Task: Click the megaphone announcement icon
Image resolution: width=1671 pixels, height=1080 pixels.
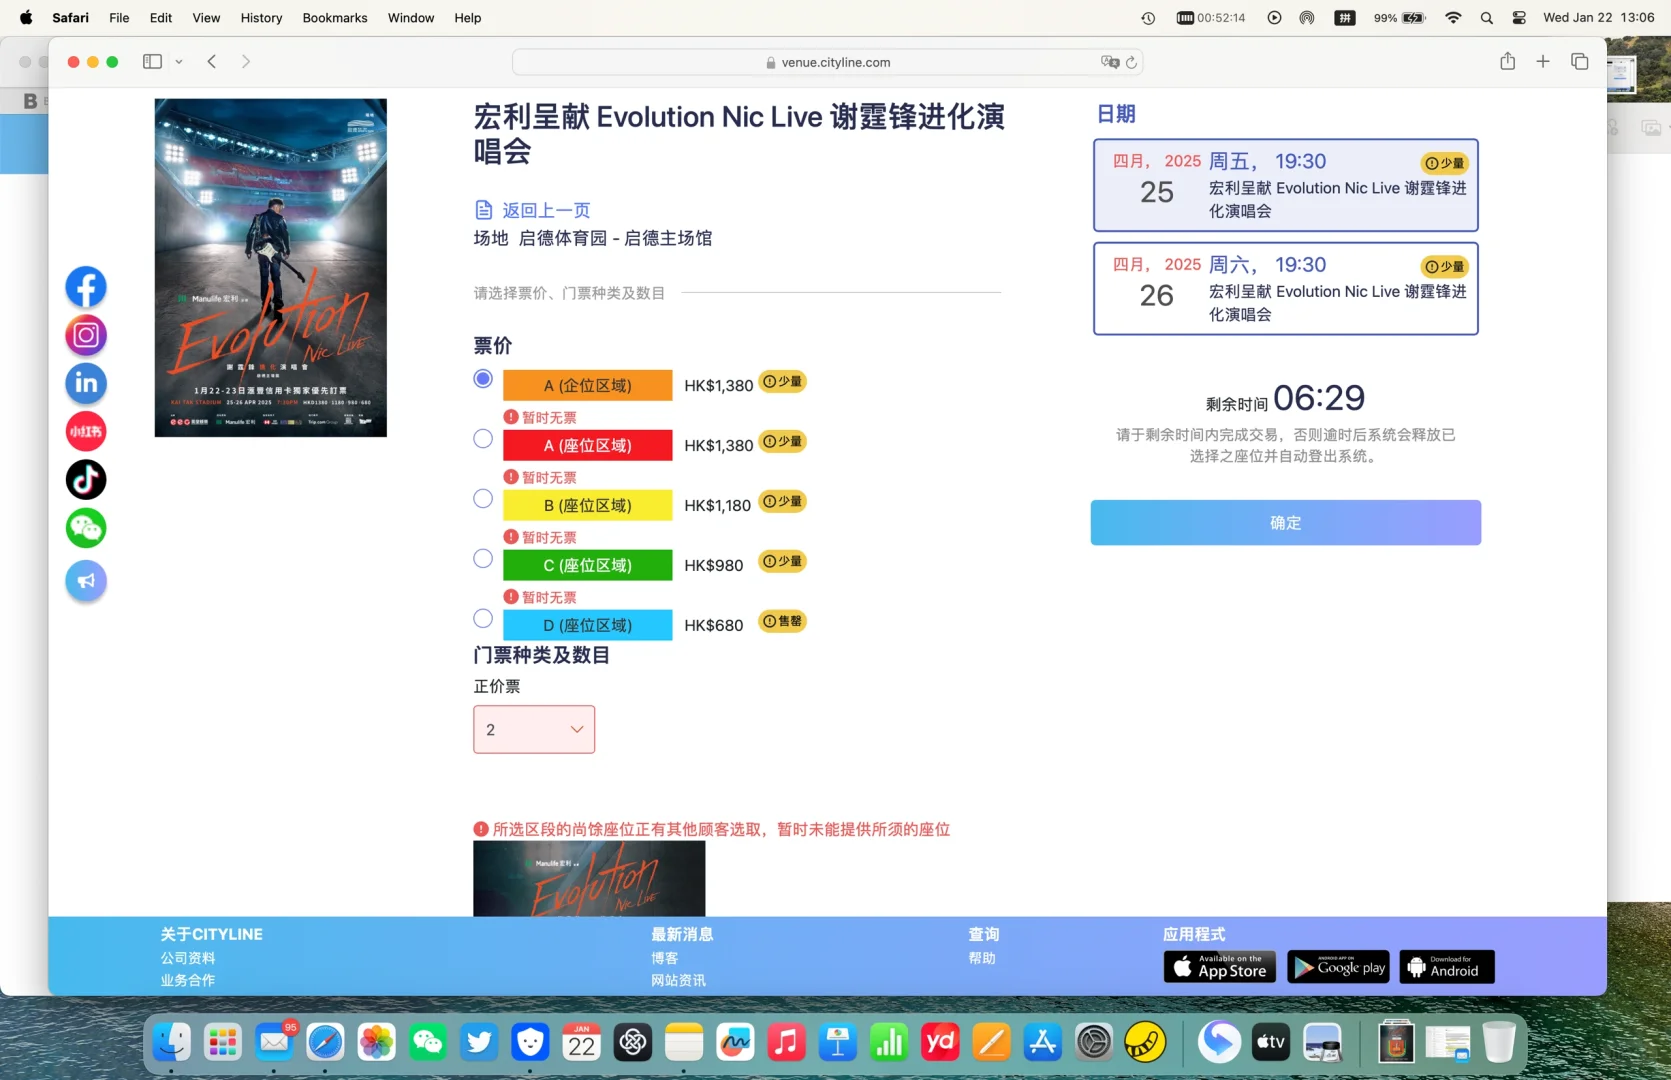Action: 86,581
